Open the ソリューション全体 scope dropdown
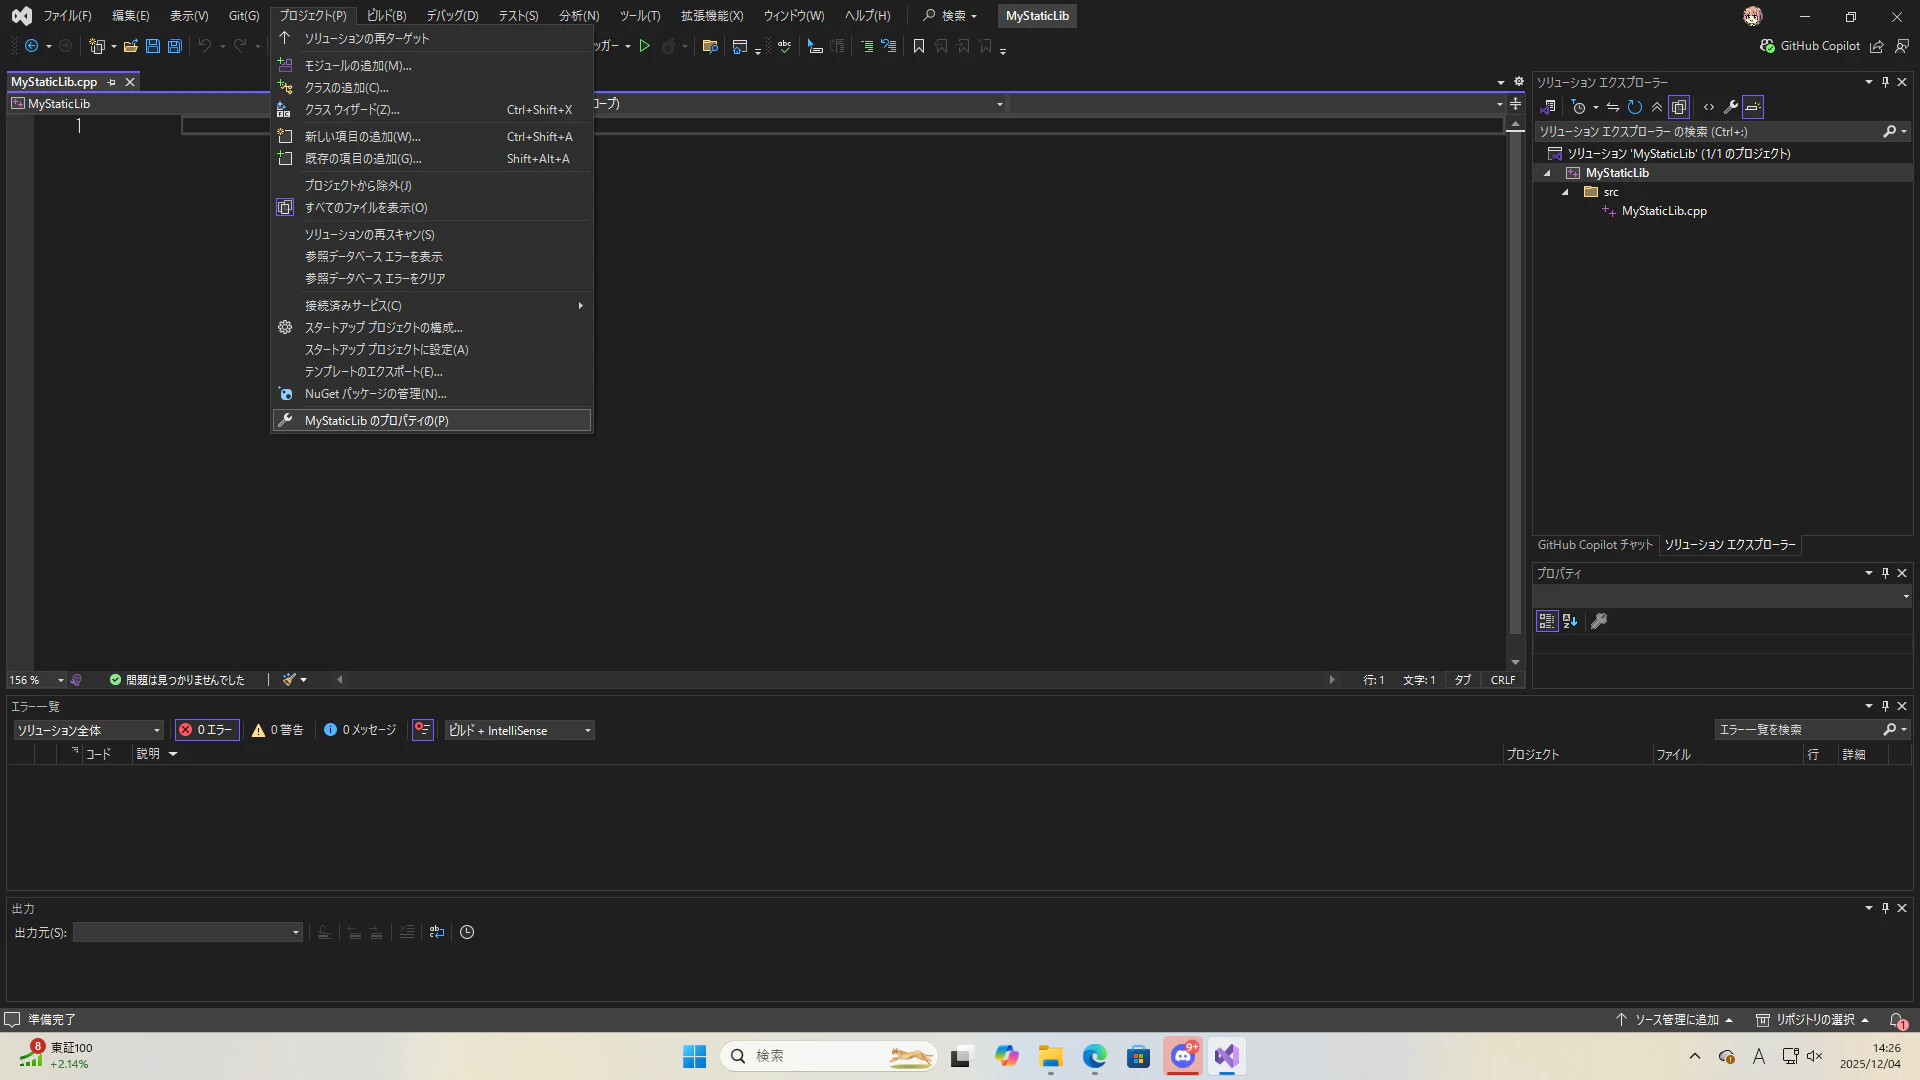This screenshot has width=1920, height=1080. pyautogui.click(x=88, y=730)
